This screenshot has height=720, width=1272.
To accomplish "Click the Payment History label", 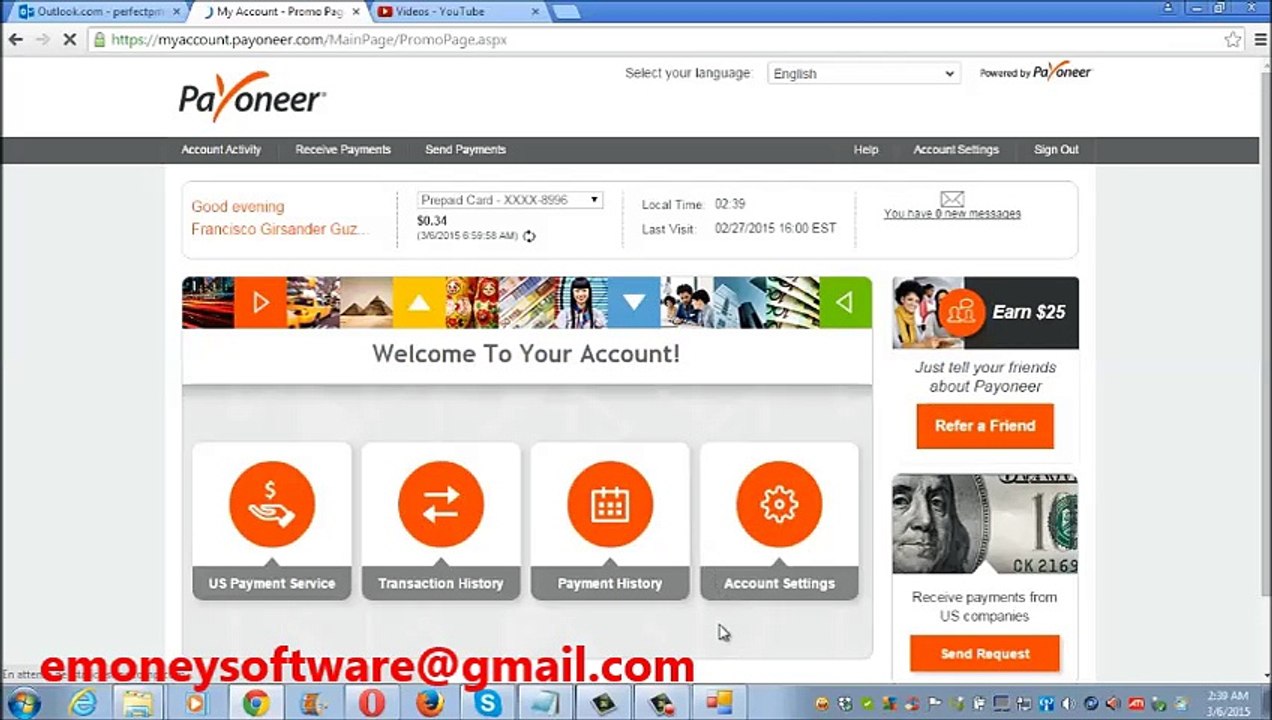I will 610,583.
